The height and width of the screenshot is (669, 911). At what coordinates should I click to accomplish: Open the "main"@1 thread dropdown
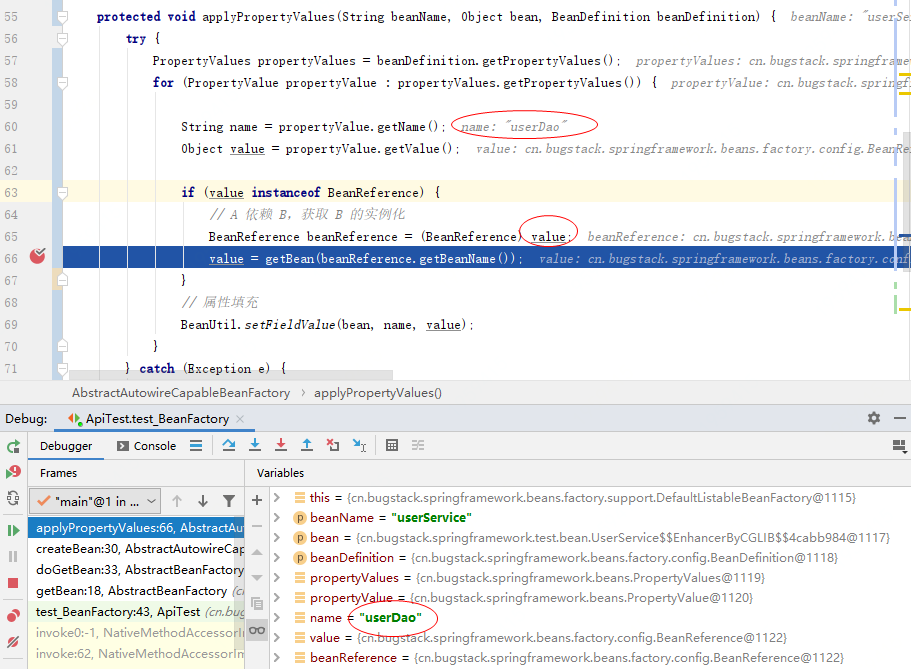tap(95, 501)
